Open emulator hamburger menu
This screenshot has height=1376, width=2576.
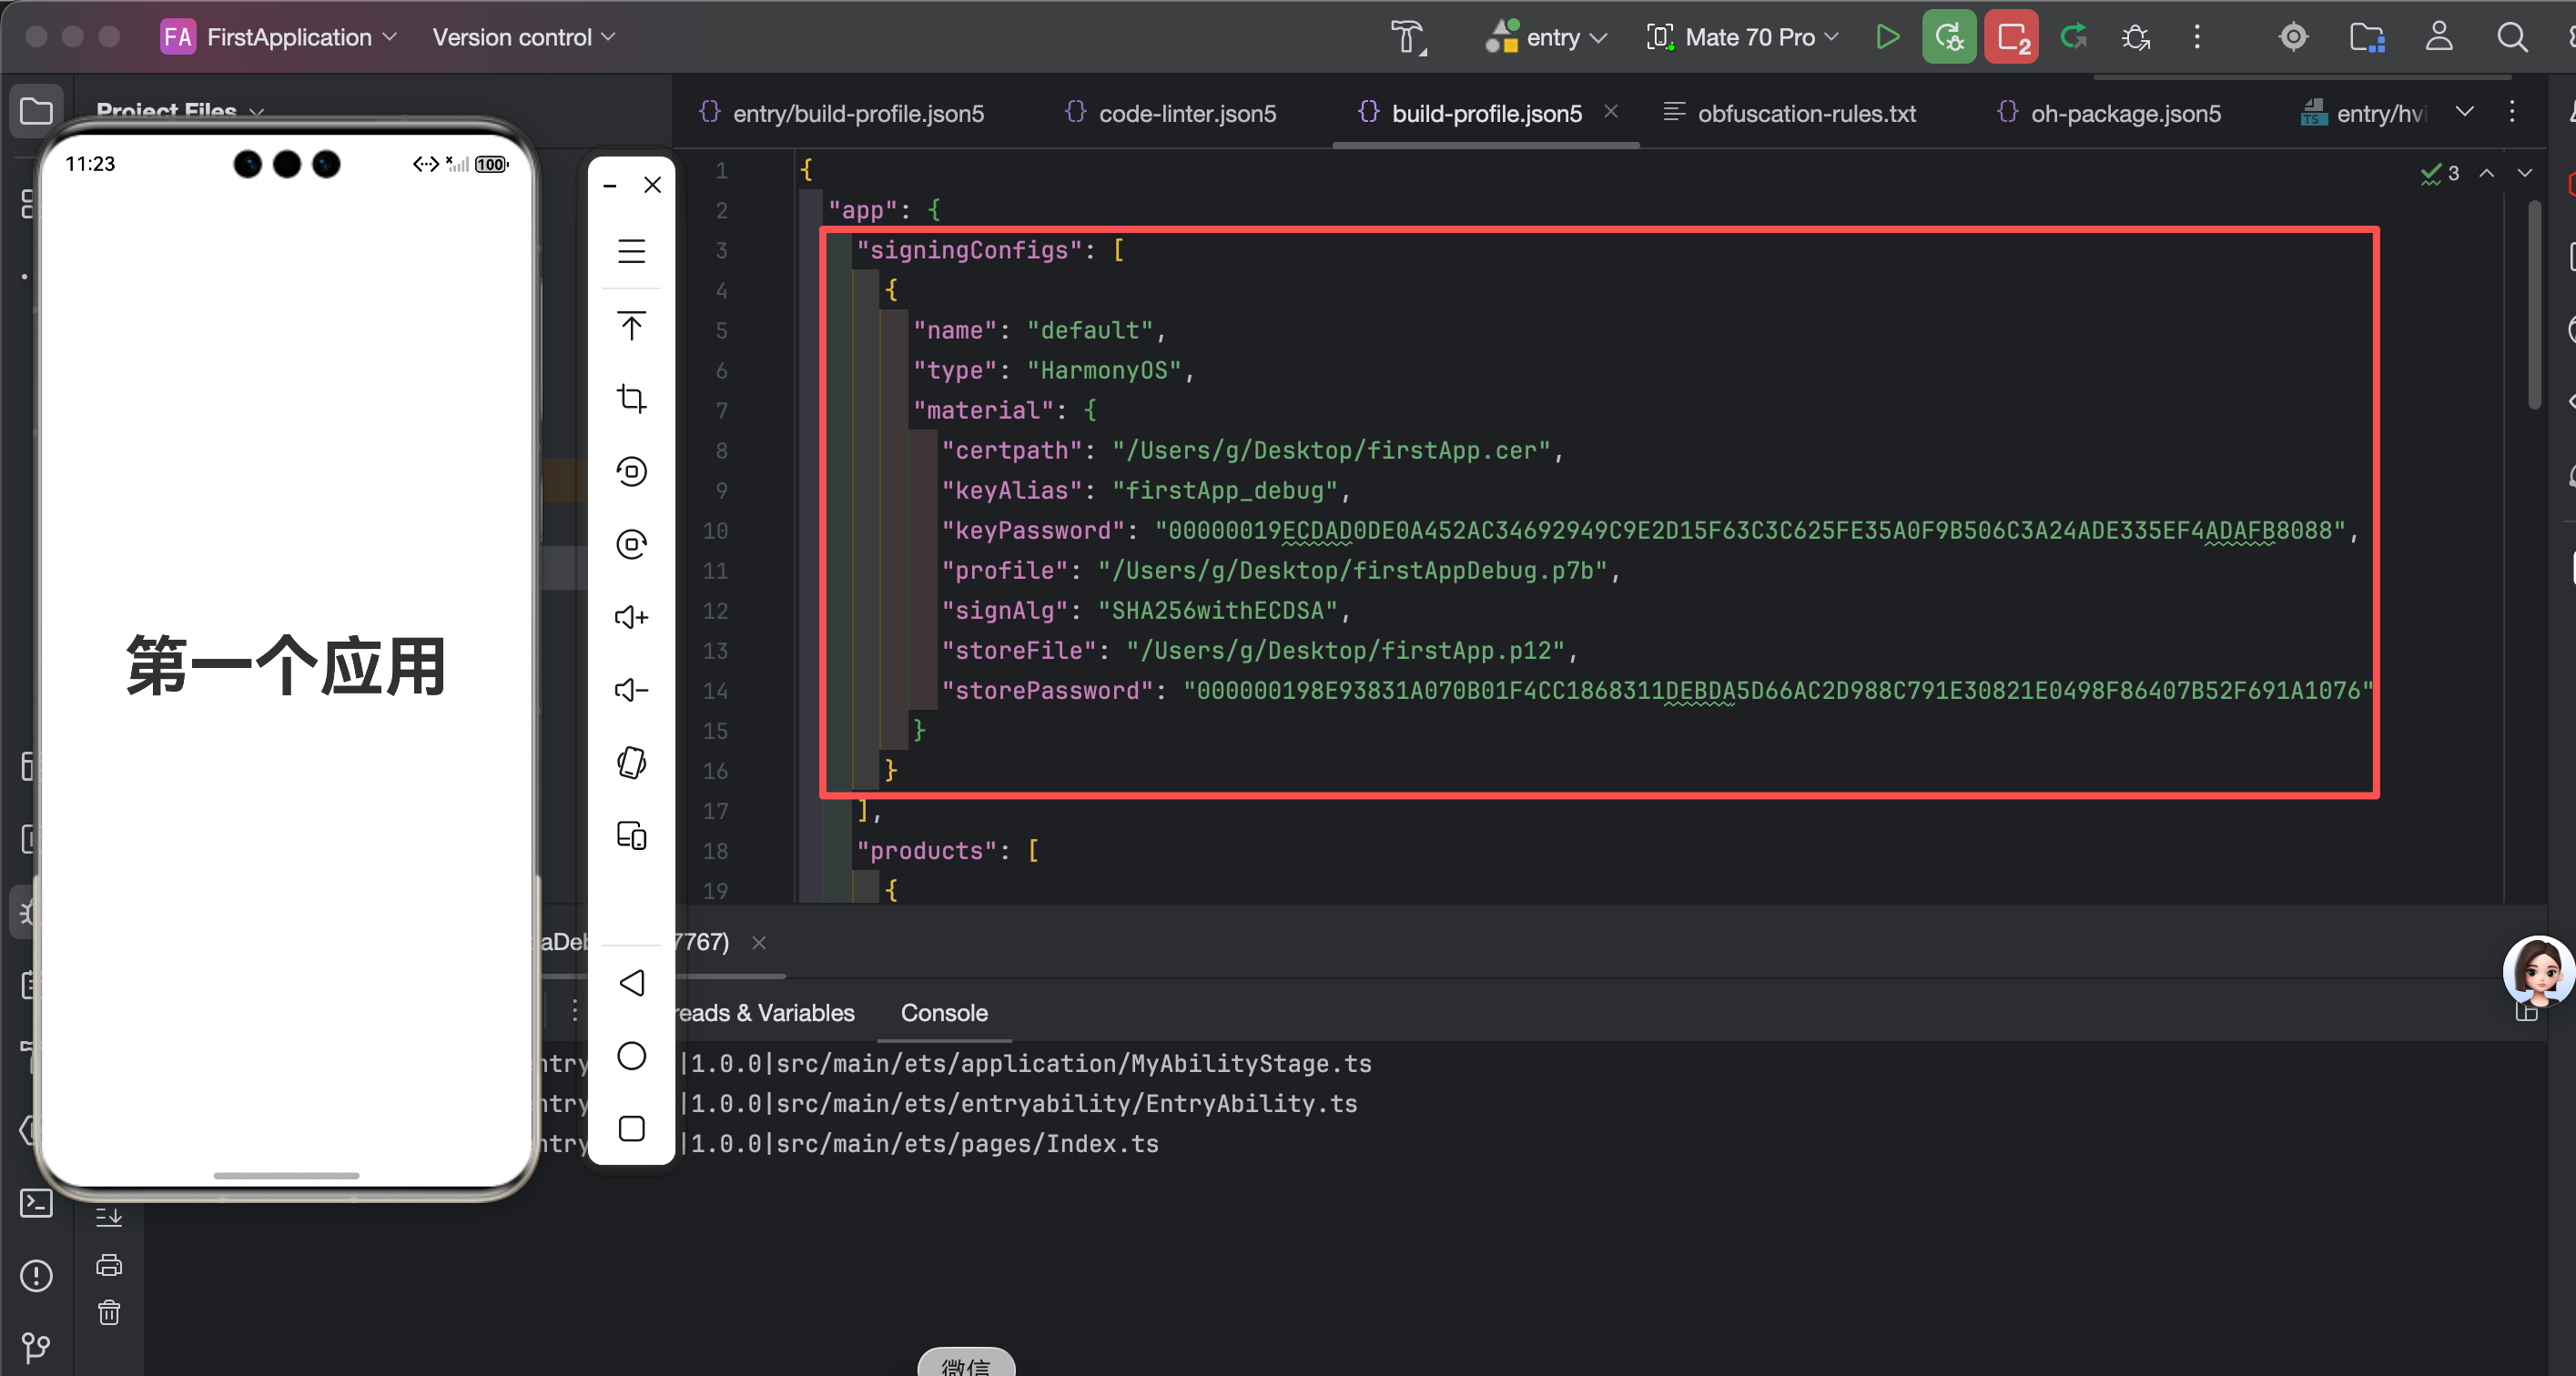631,251
